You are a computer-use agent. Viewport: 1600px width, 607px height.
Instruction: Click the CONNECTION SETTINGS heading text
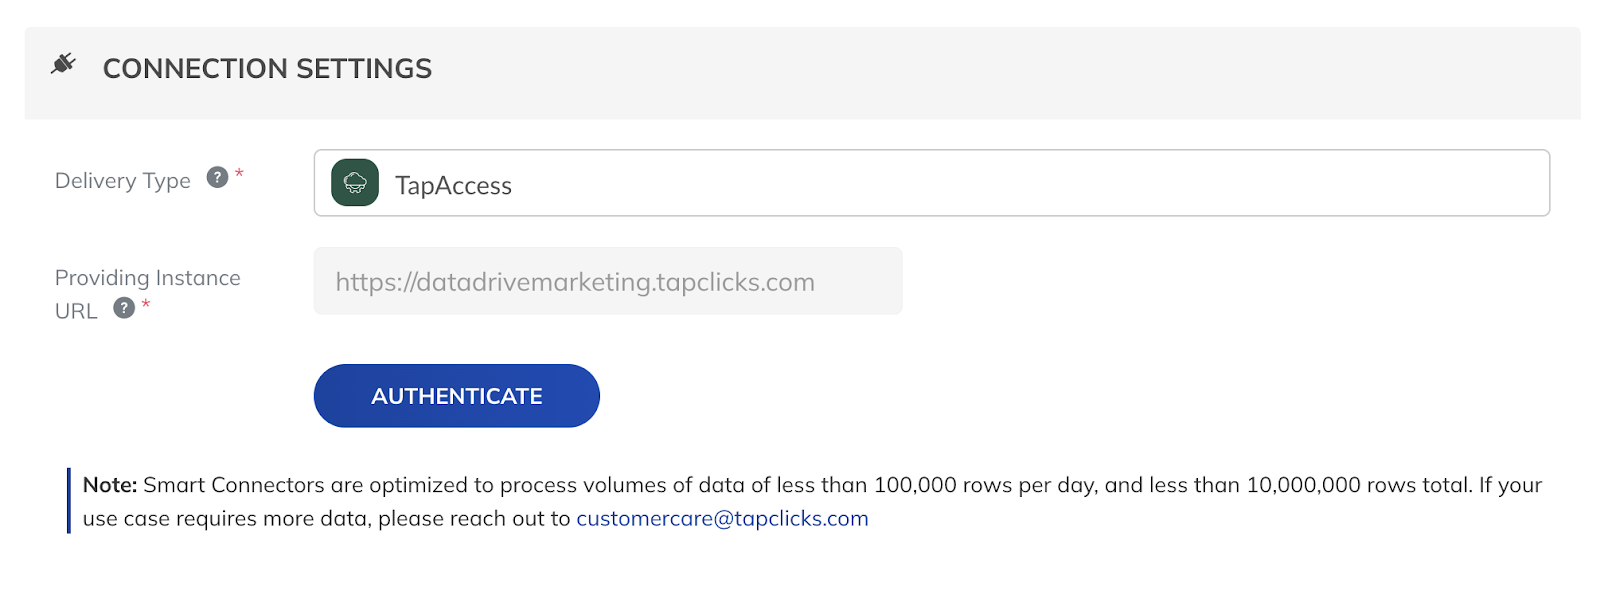[267, 68]
